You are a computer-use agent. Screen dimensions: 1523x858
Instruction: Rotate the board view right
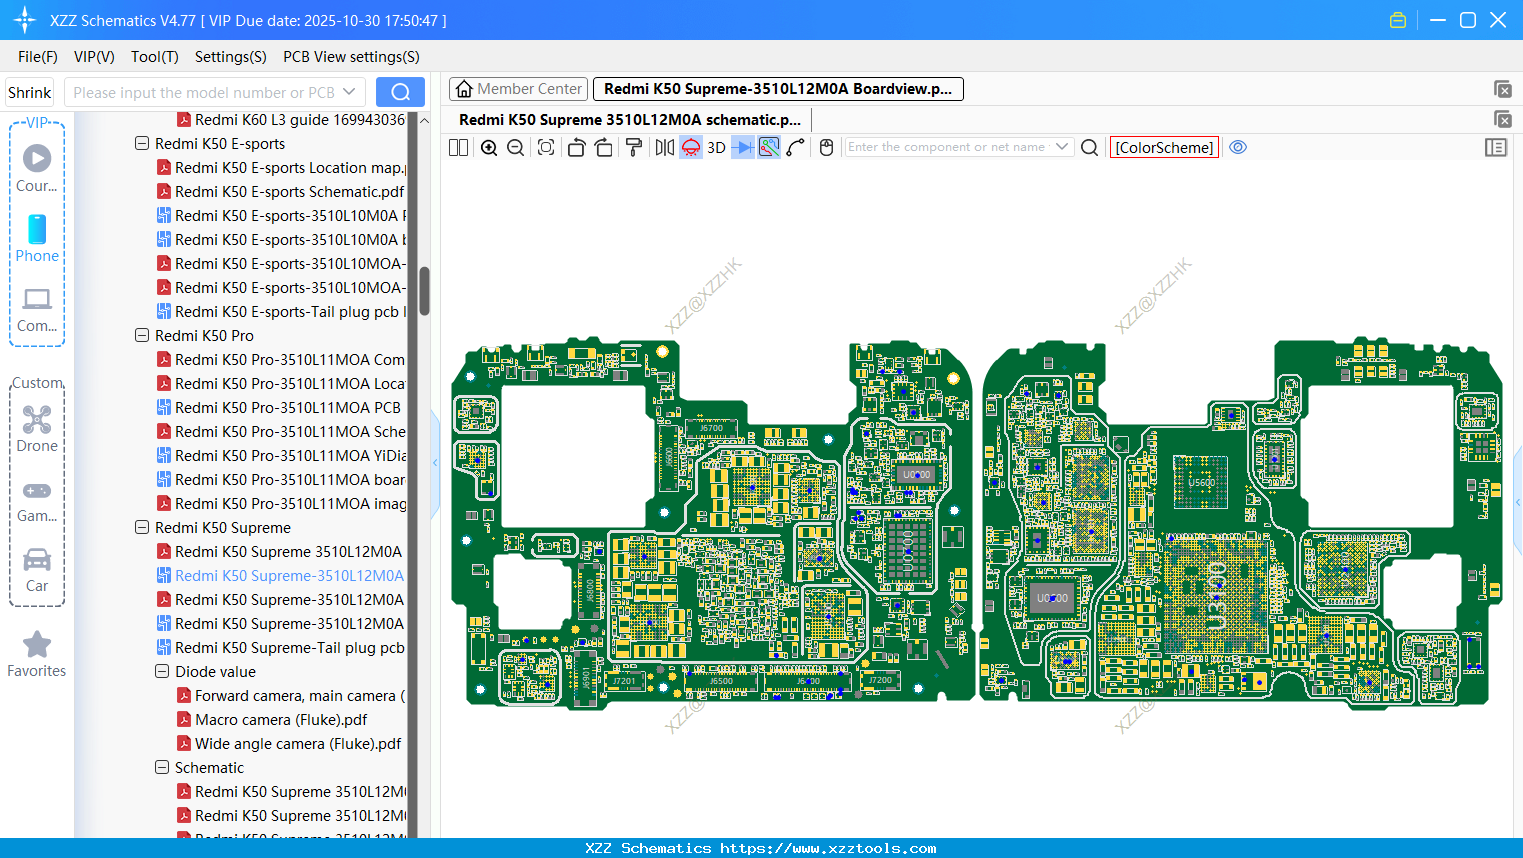[603, 147]
